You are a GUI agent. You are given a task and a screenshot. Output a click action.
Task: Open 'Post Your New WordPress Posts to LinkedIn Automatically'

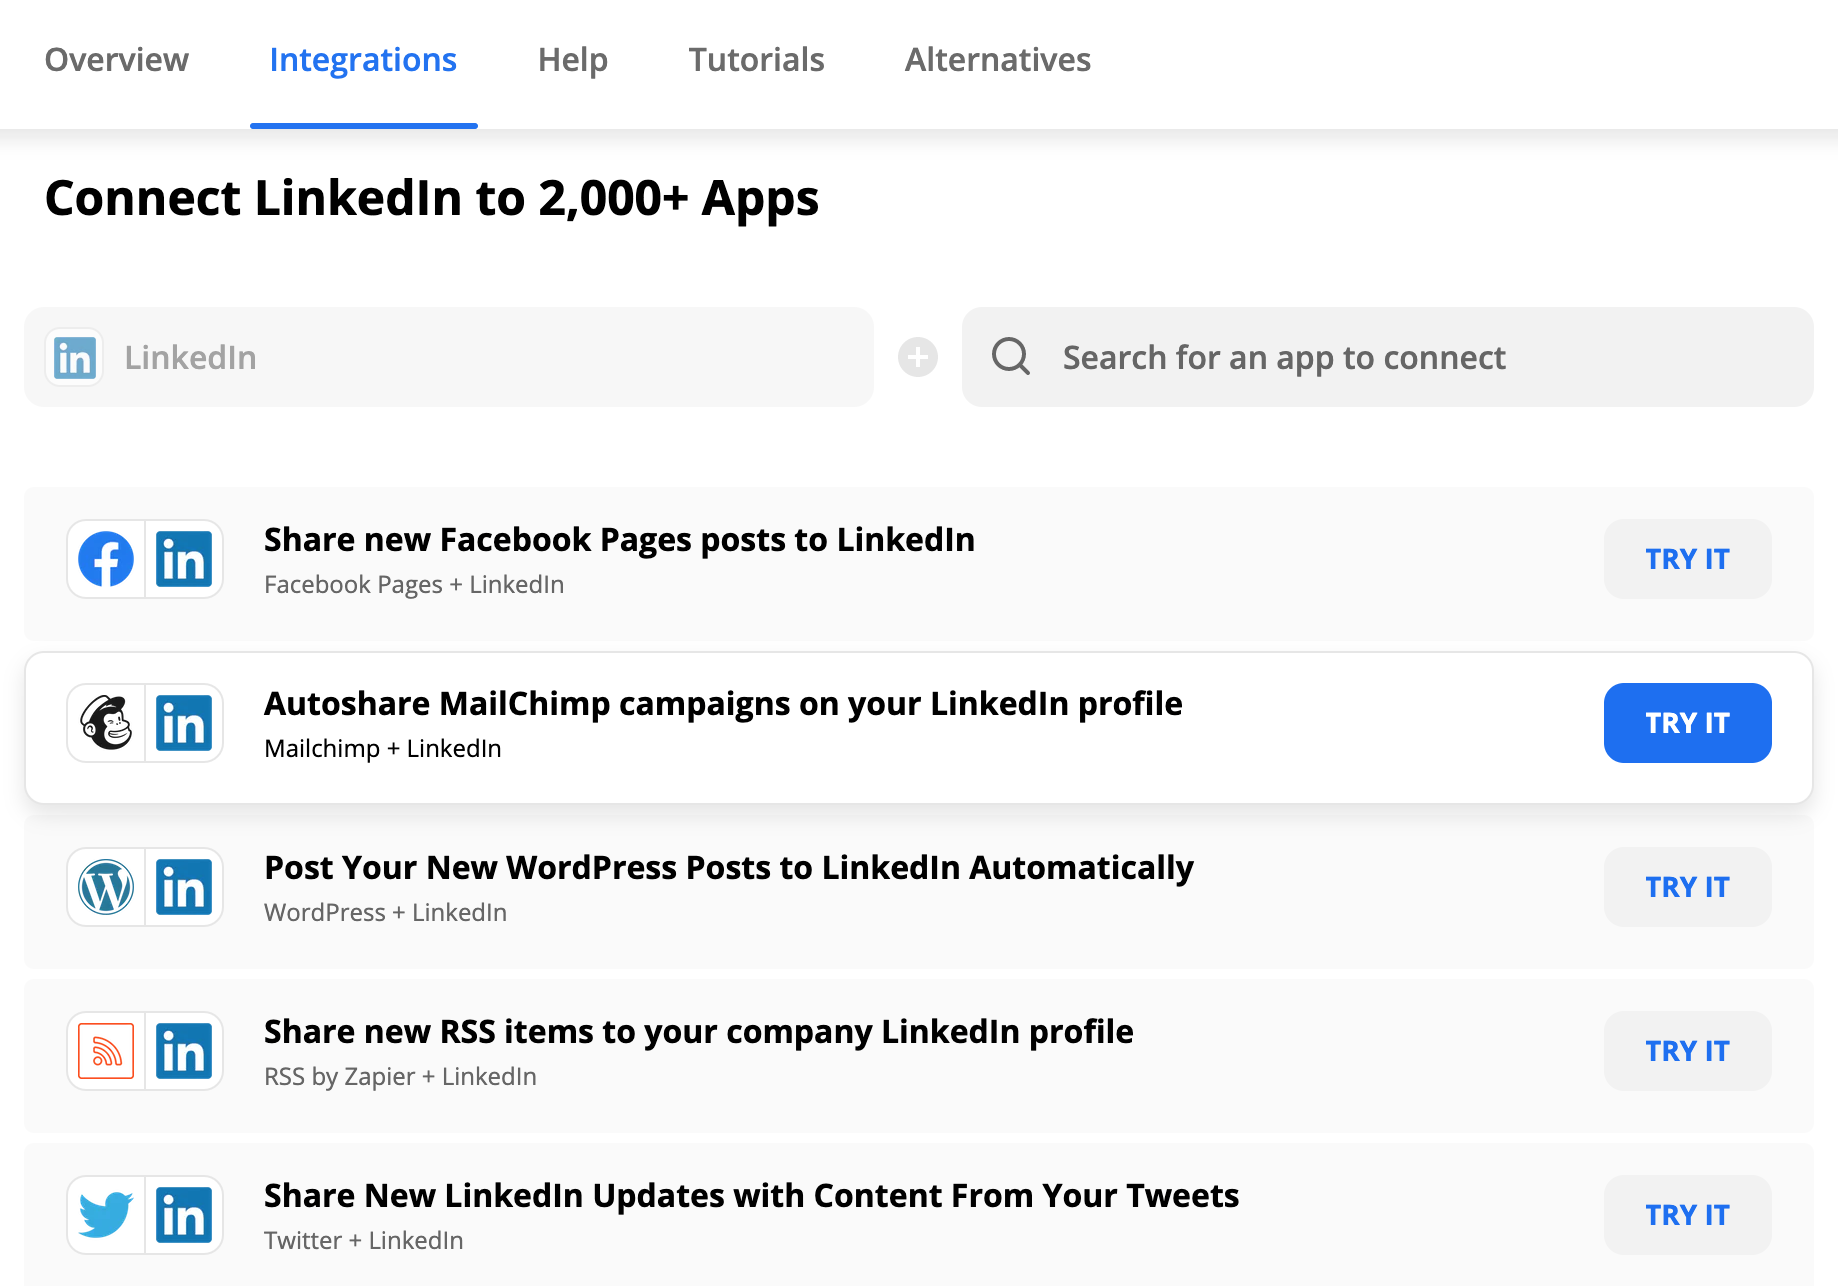click(729, 868)
